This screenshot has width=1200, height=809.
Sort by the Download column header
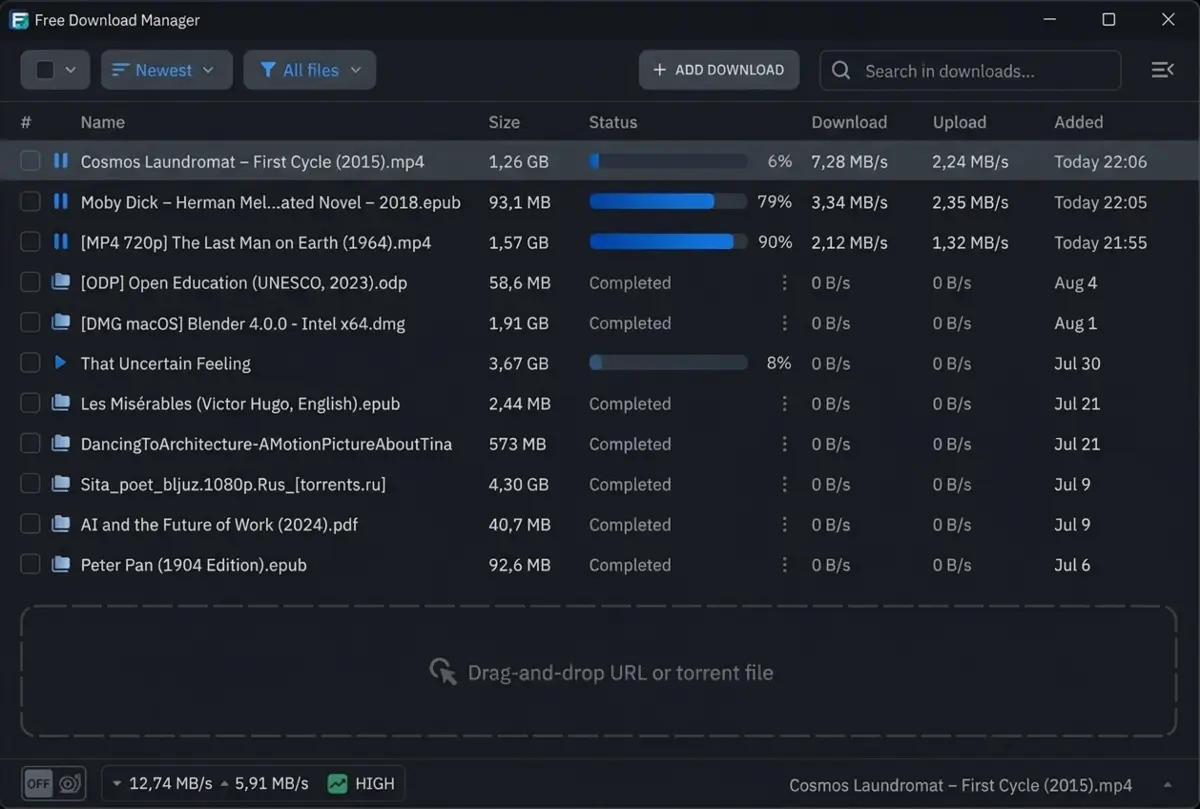pos(849,122)
